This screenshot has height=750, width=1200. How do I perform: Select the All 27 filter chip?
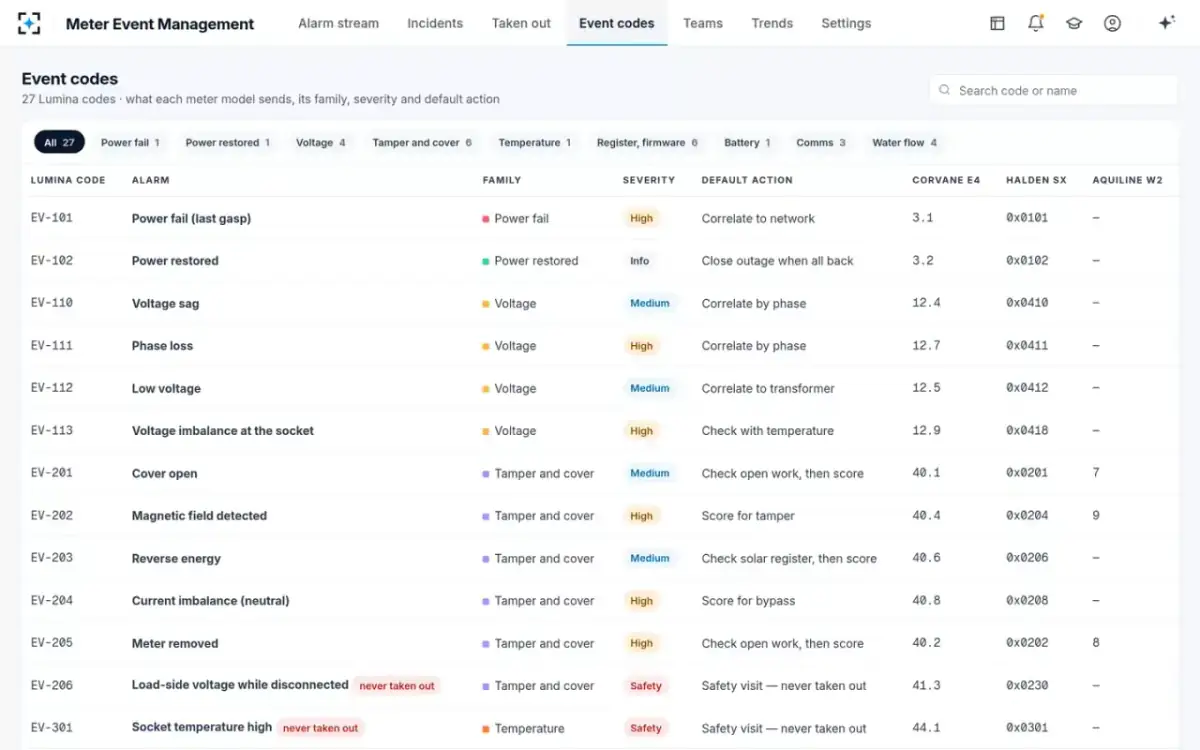click(x=59, y=143)
